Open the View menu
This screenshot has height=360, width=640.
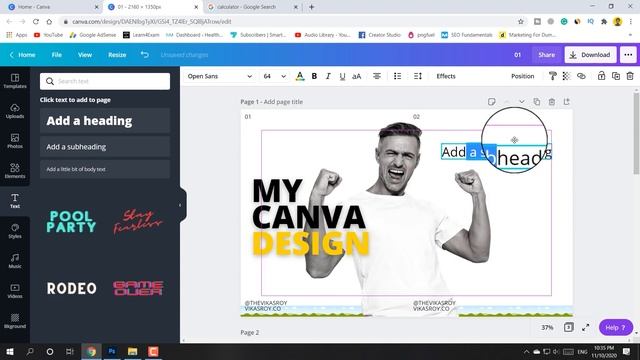pyautogui.click(x=85, y=55)
